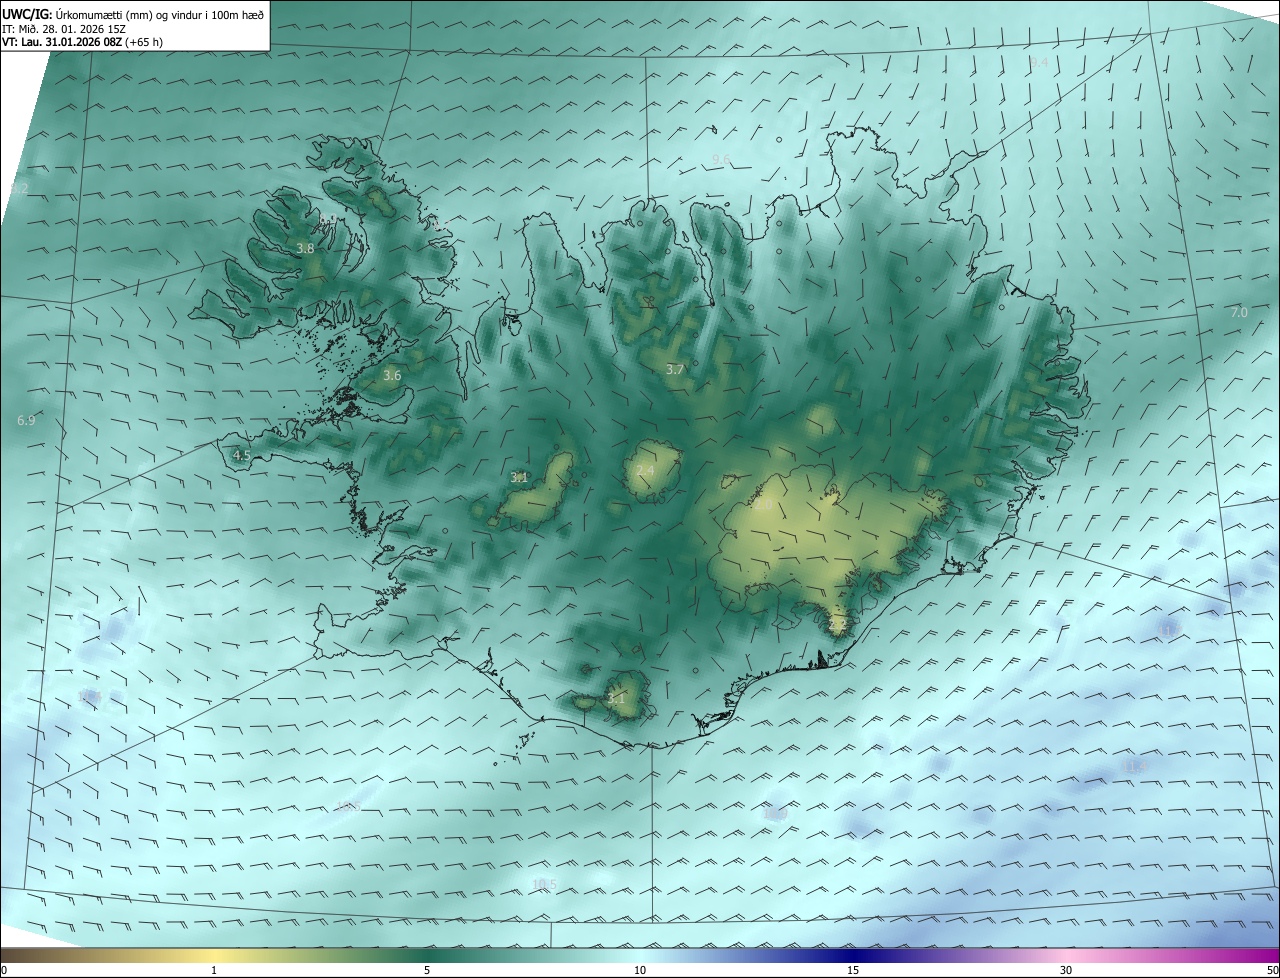Click the colorbar tick label '50'
Image resolution: width=1280 pixels, height=978 pixels.
(1272, 970)
